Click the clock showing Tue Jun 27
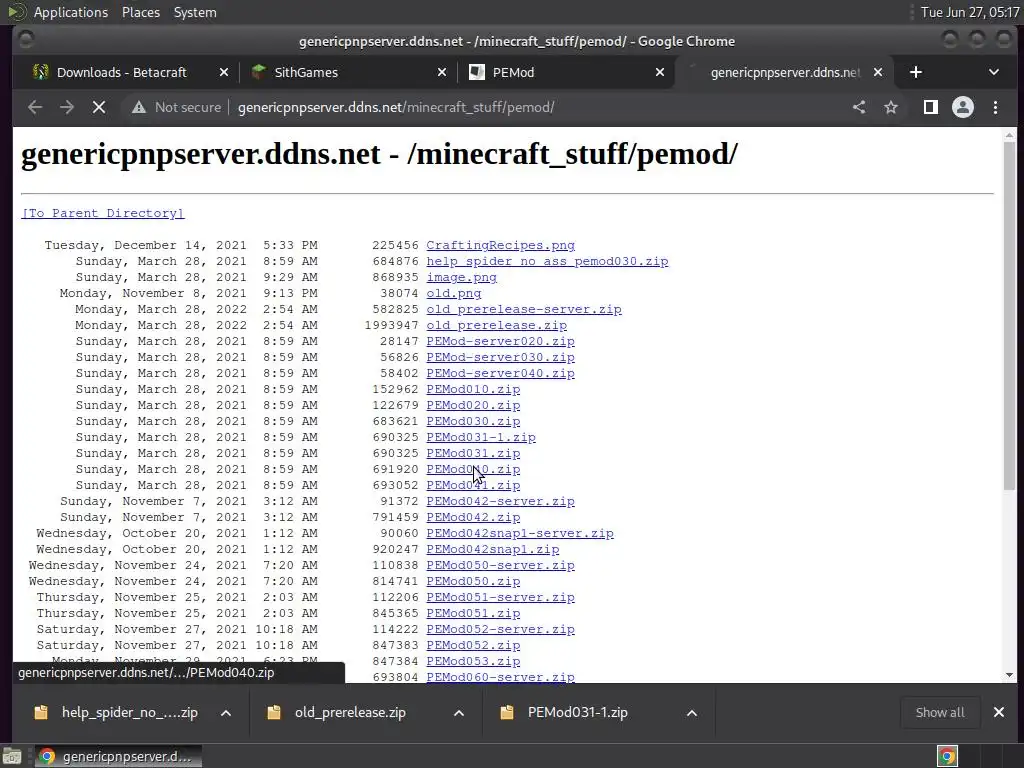 click(x=969, y=12)
